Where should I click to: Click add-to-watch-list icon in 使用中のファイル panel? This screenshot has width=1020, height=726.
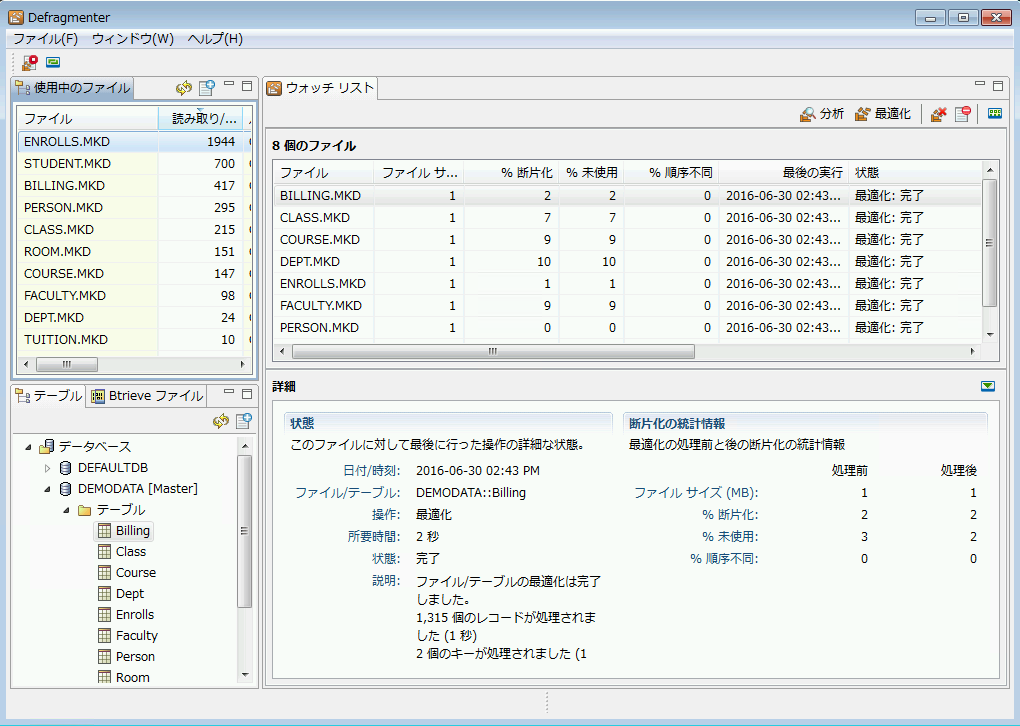point(206,88)
